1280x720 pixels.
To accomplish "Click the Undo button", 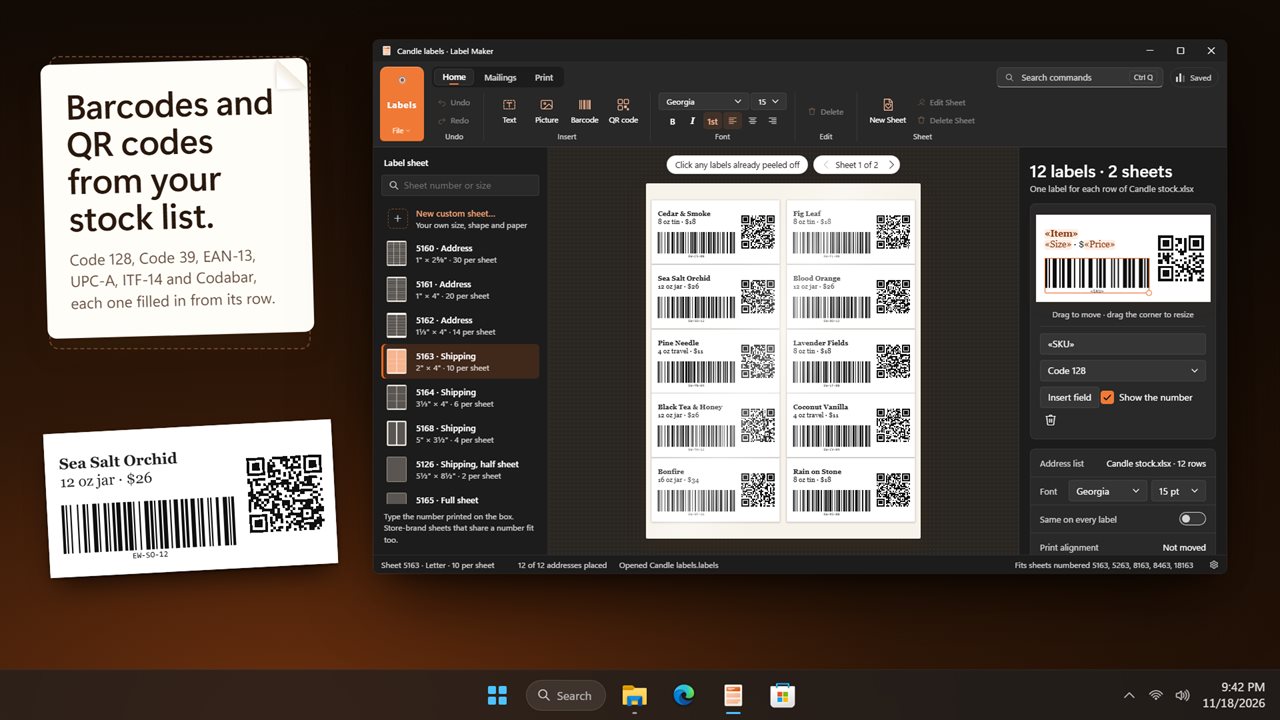I will (453, 102).
